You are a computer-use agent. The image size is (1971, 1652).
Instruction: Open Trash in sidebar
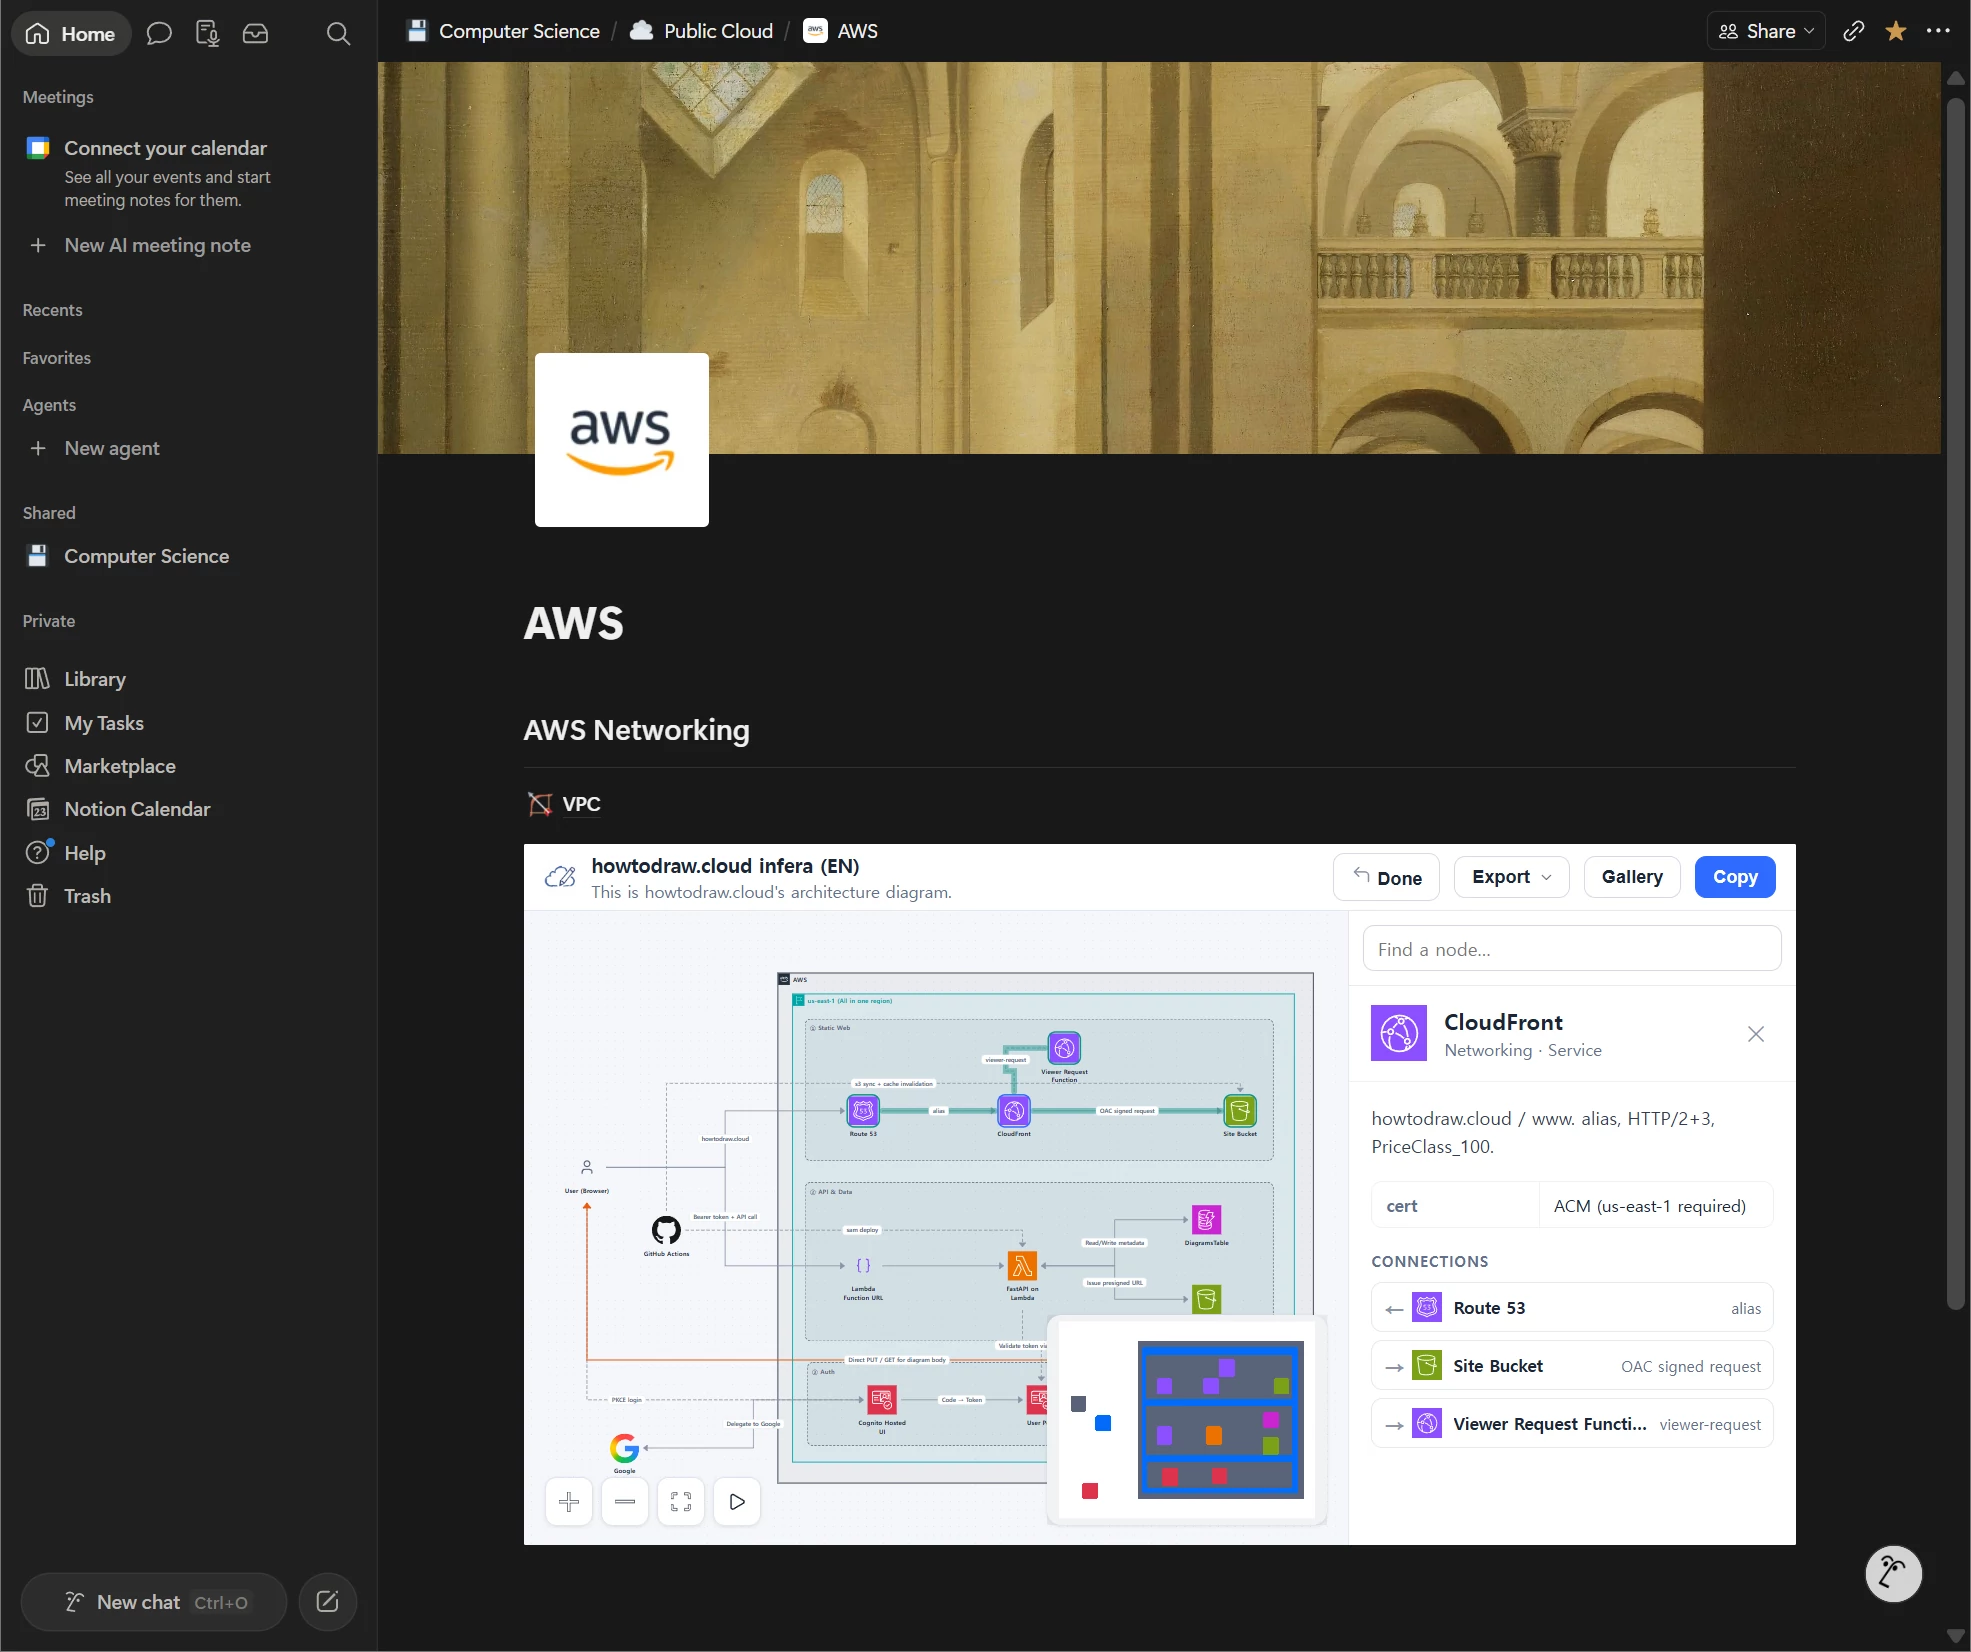pos(87,896)
